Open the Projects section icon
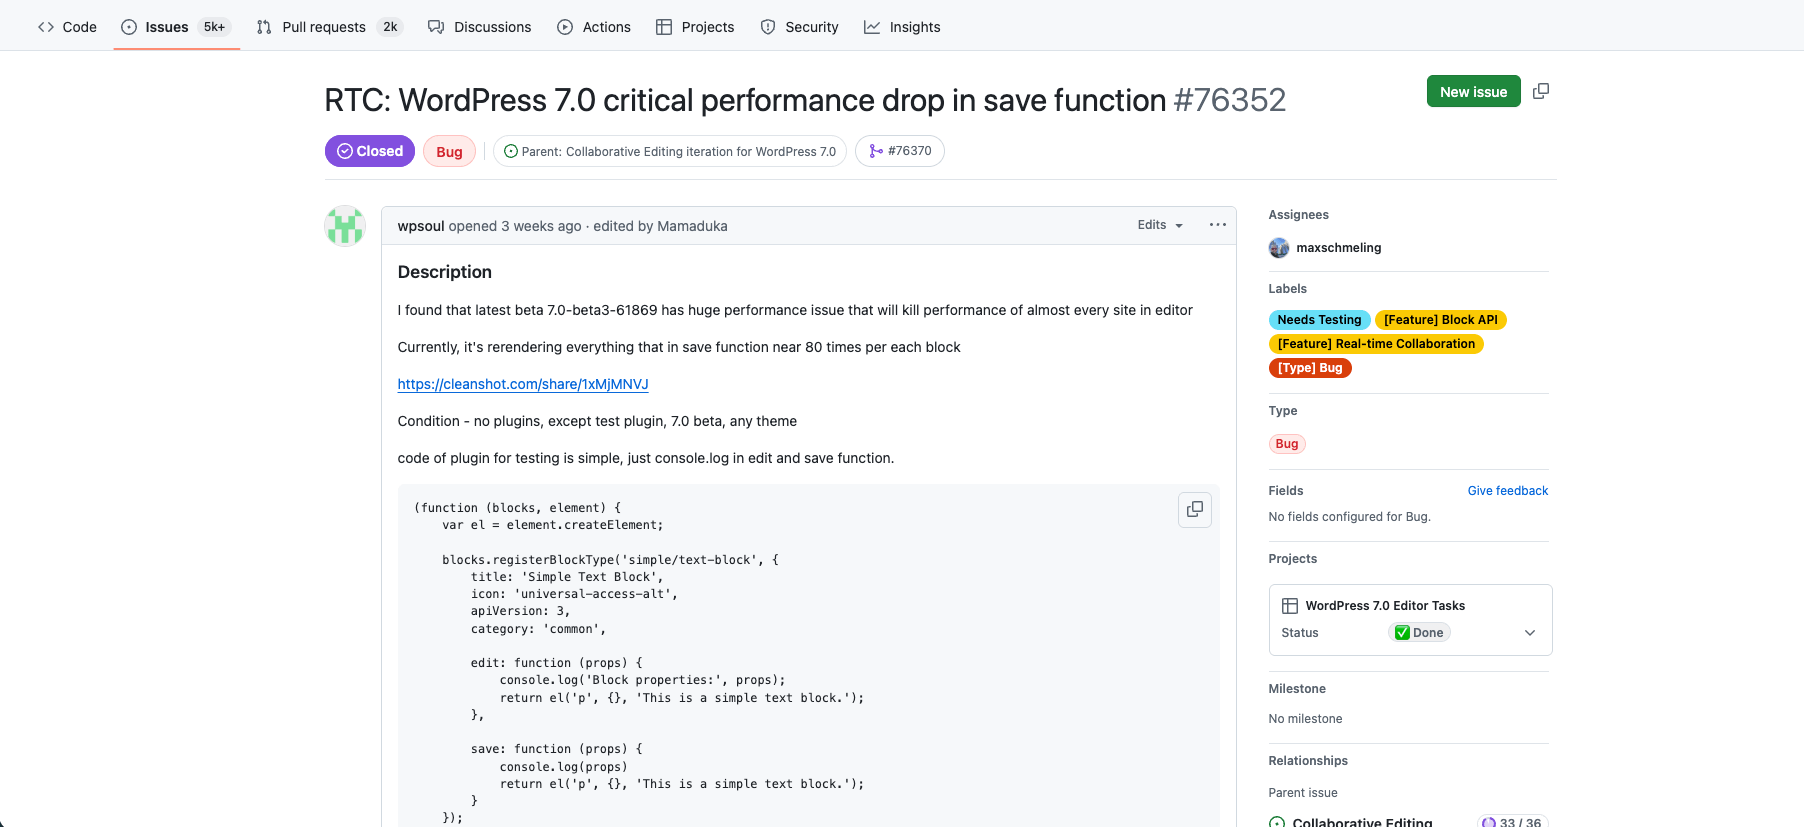The width and height of the screenshot is (1804, 827). 664,26
